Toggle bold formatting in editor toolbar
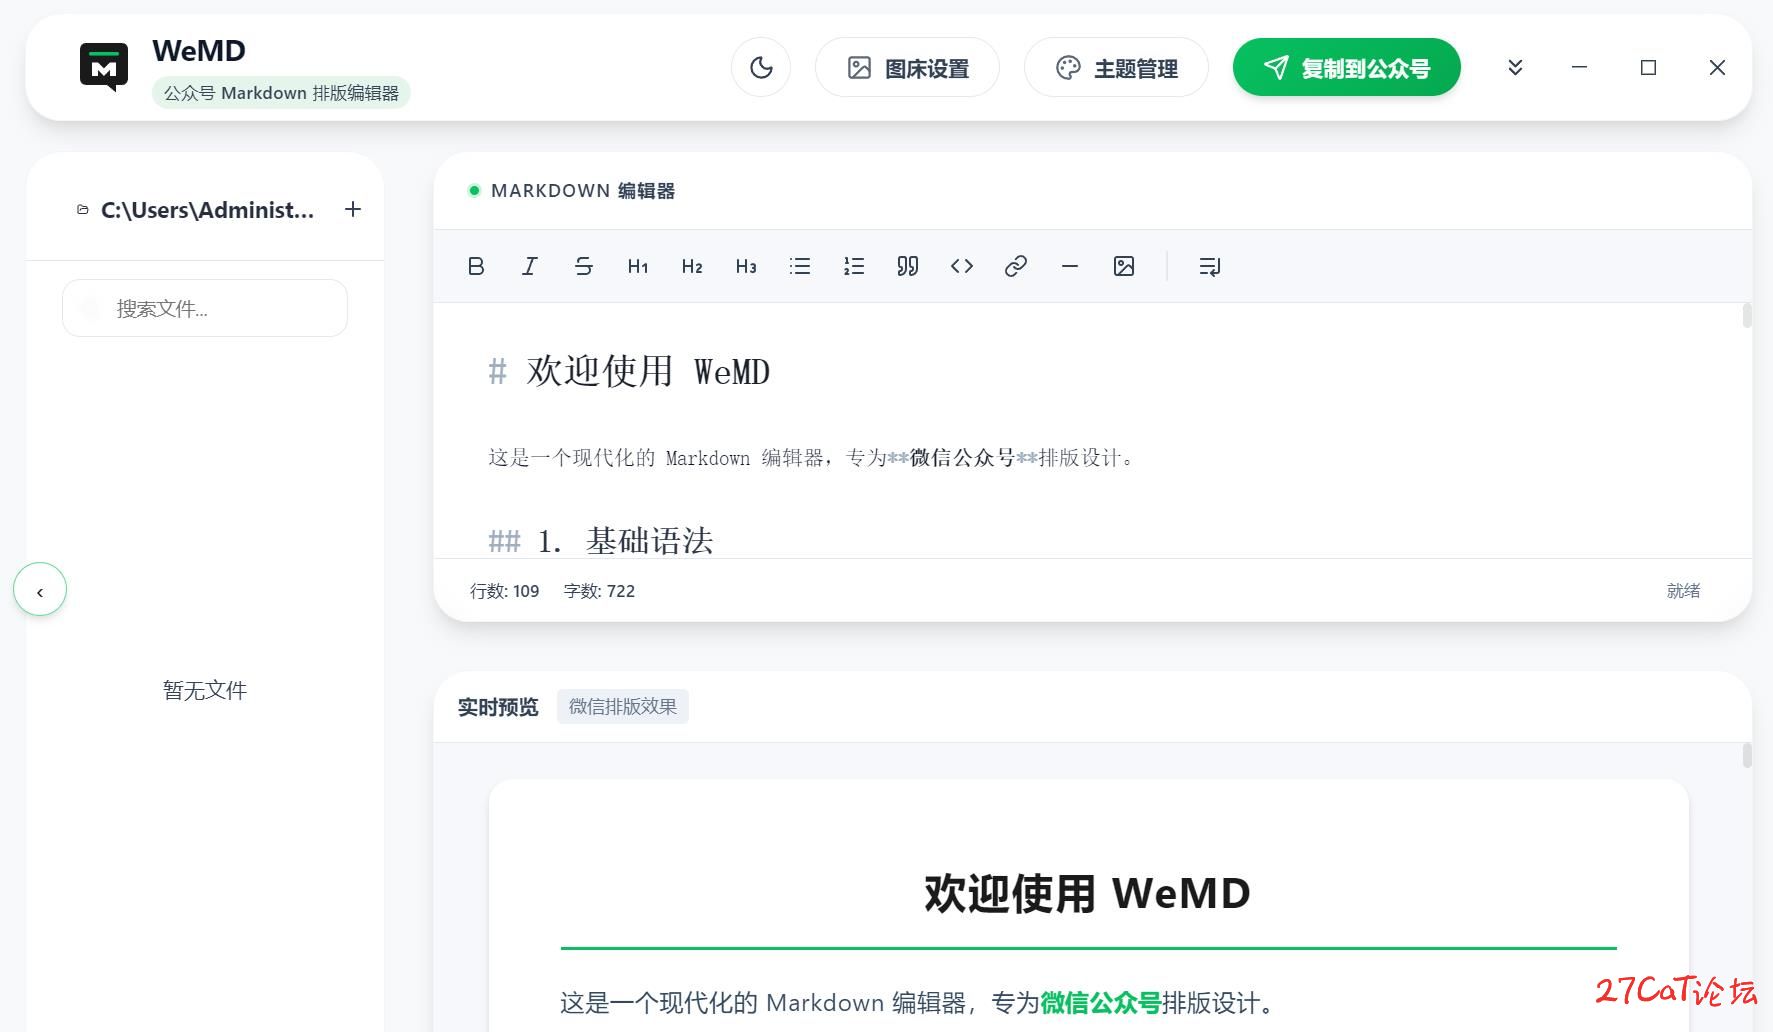This screenshot has width=1773, height=1032. coord(476,266)
